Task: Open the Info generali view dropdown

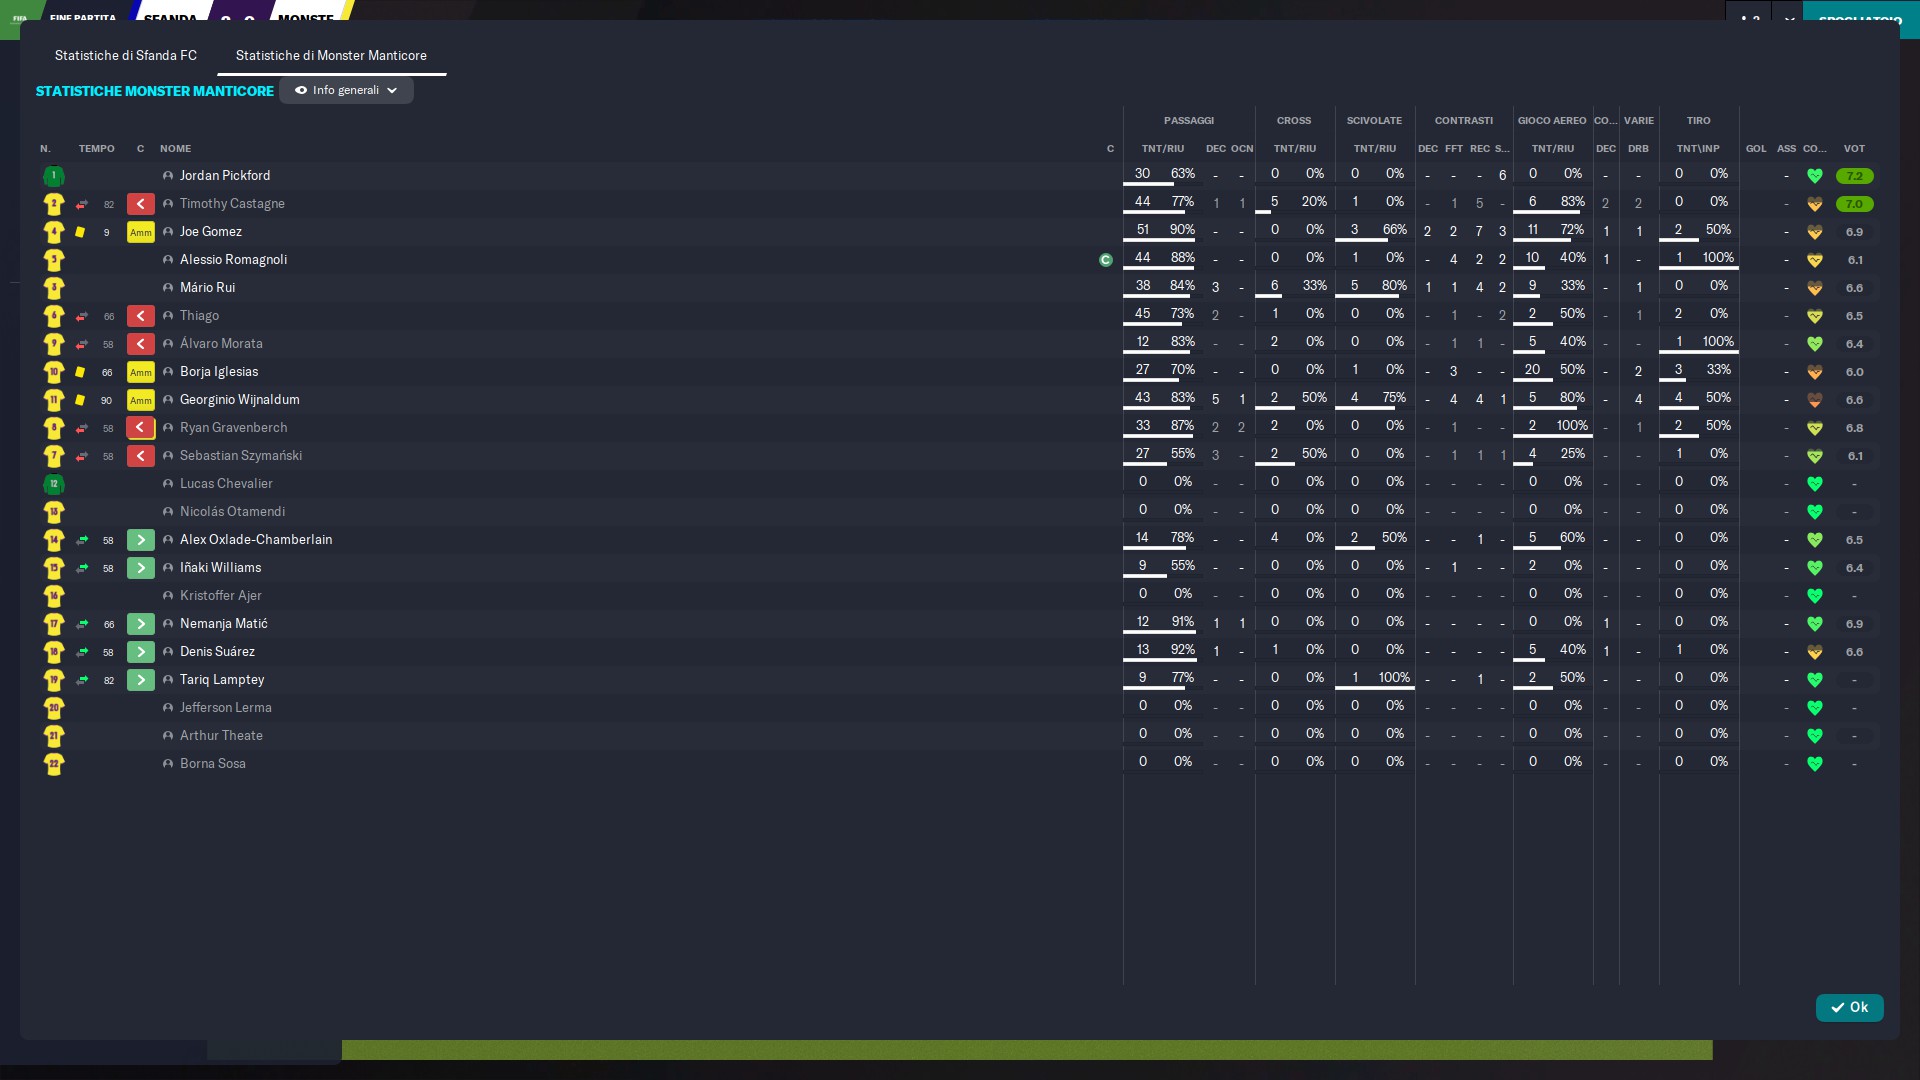Action: click(346, 91)
